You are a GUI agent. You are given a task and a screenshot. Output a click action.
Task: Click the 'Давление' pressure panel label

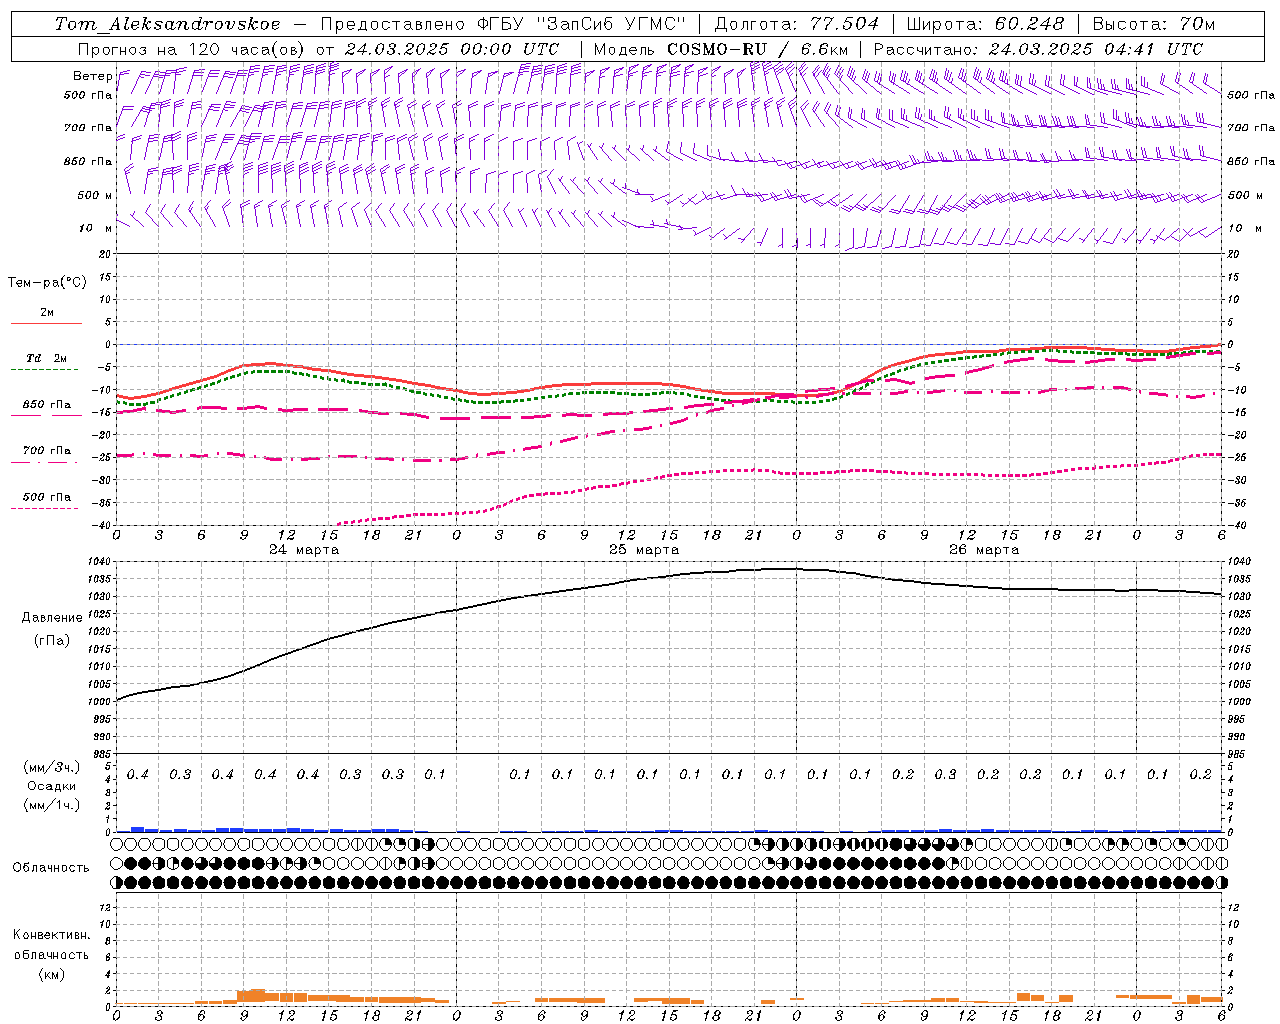pos(52,618)
